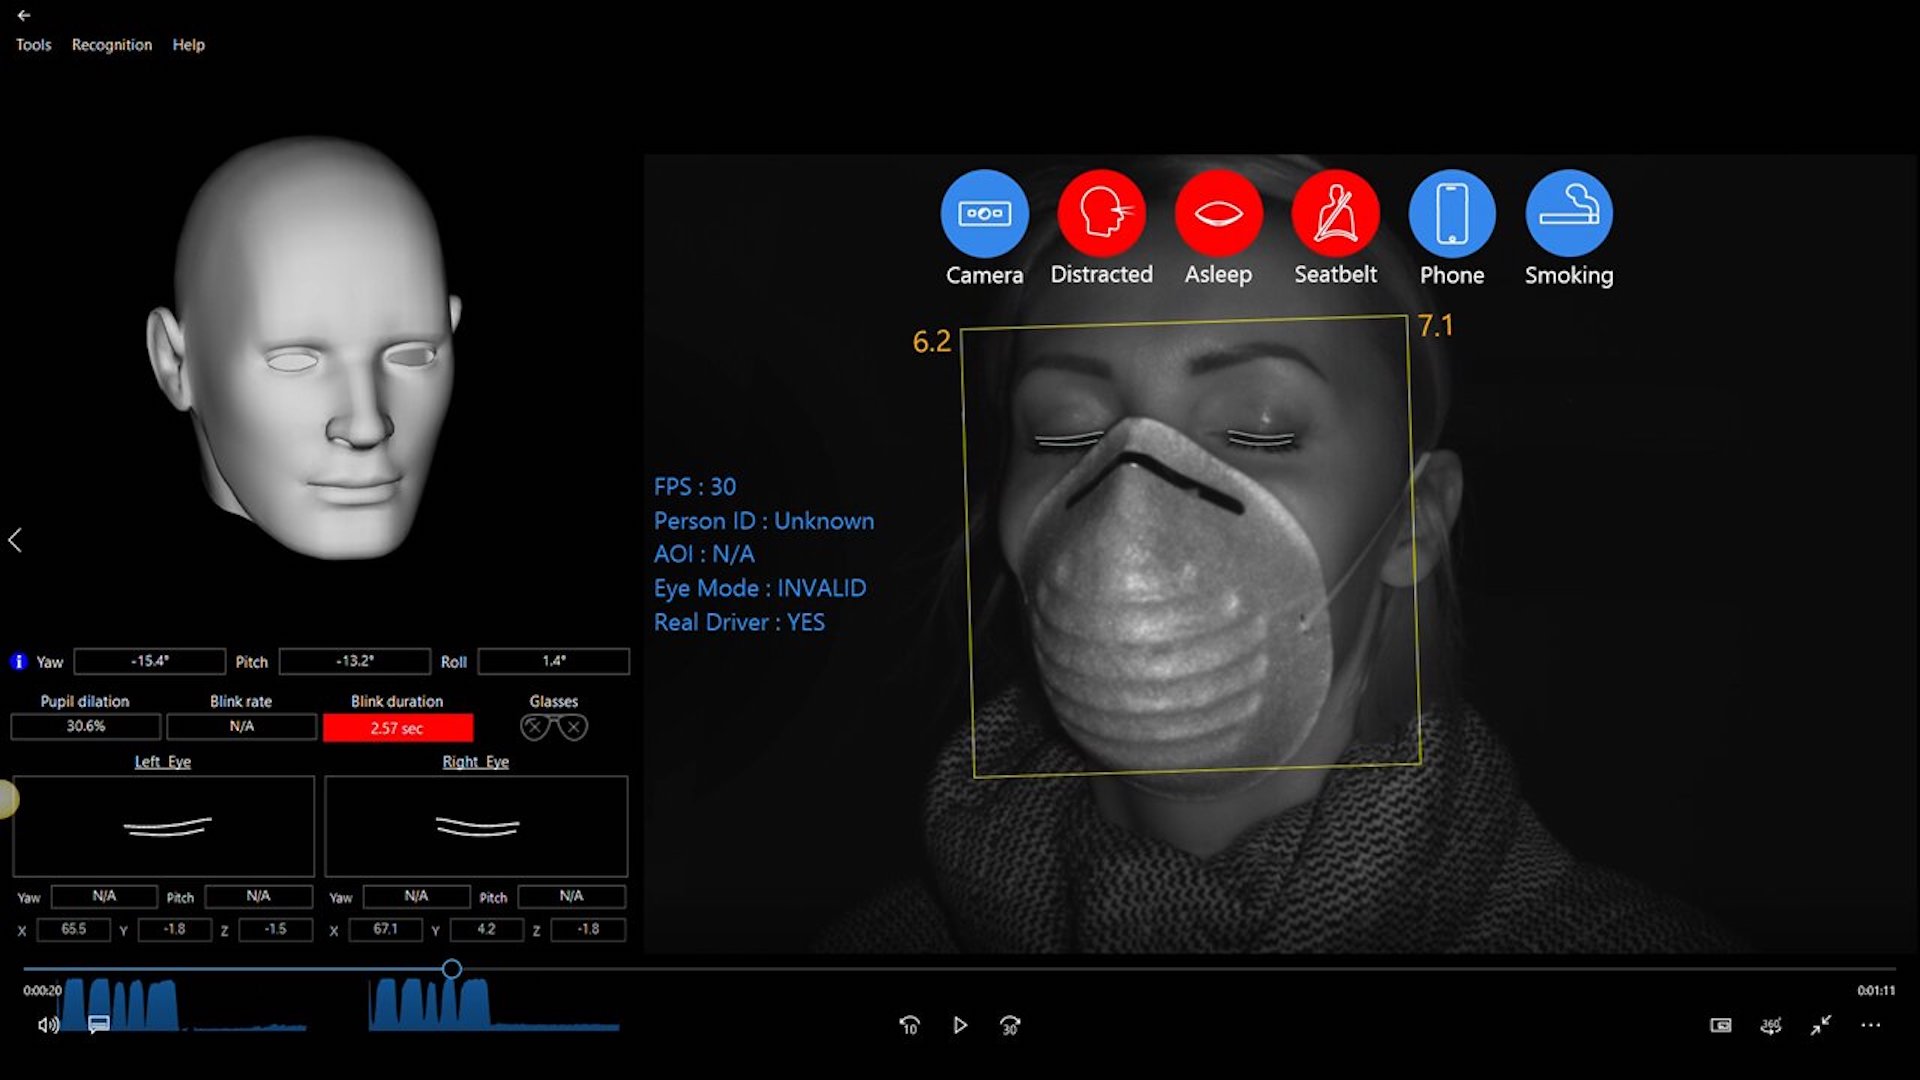The image size is (1920, 1080).
Task: Click the blue info icon beside Yaw
Action: click(x=18, y=661)
